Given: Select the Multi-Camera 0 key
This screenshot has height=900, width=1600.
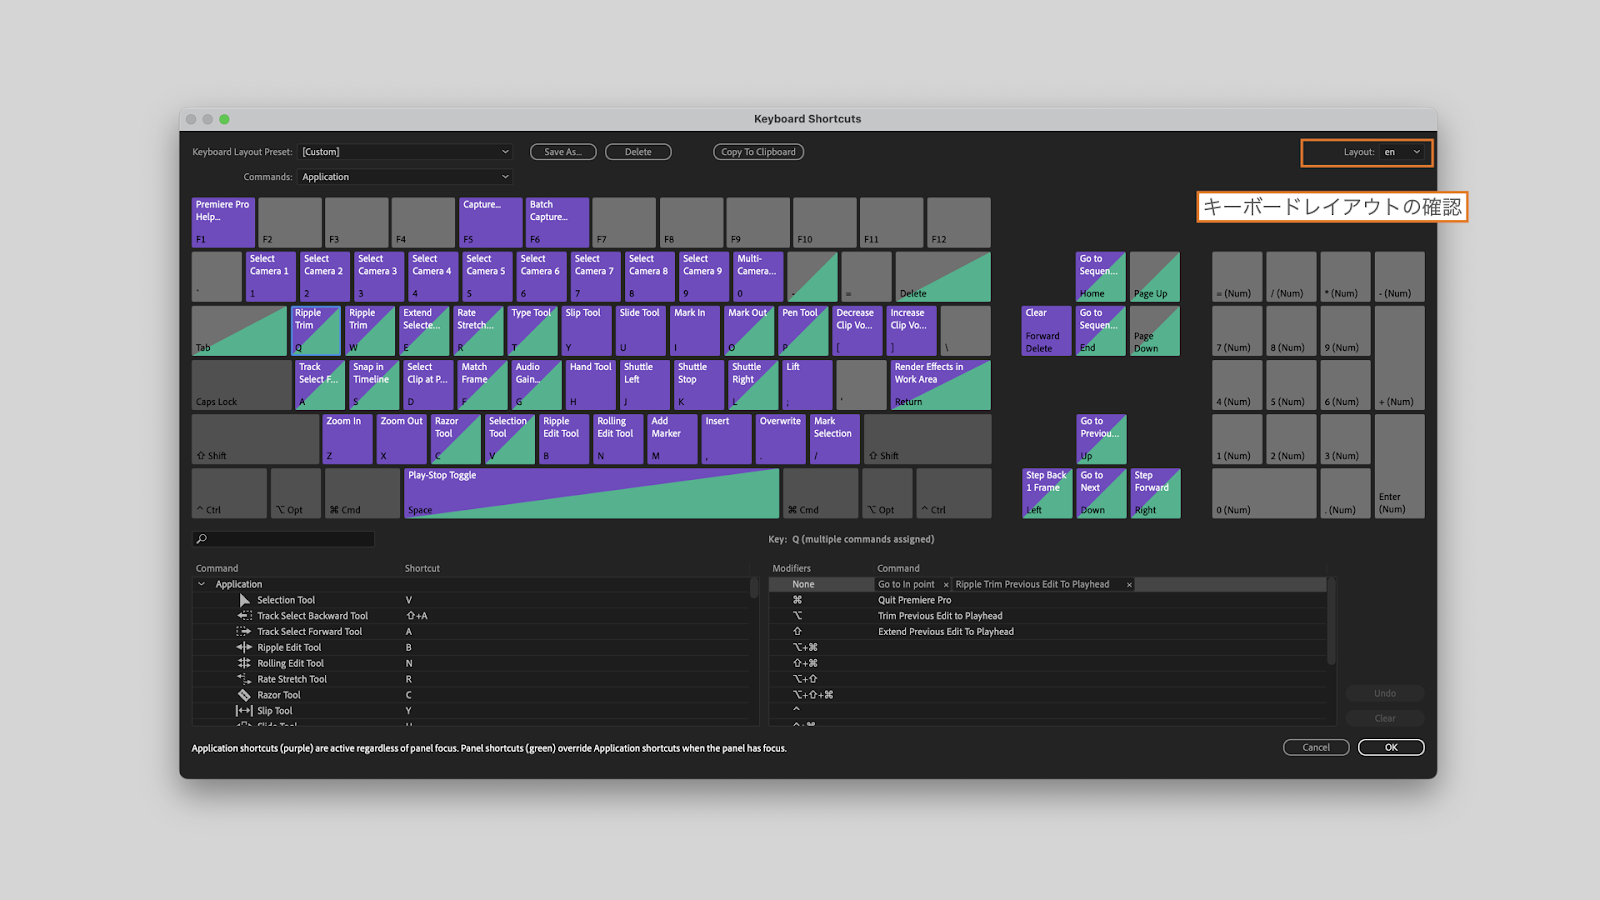Looking at the screenshot, I should [758, 277].
